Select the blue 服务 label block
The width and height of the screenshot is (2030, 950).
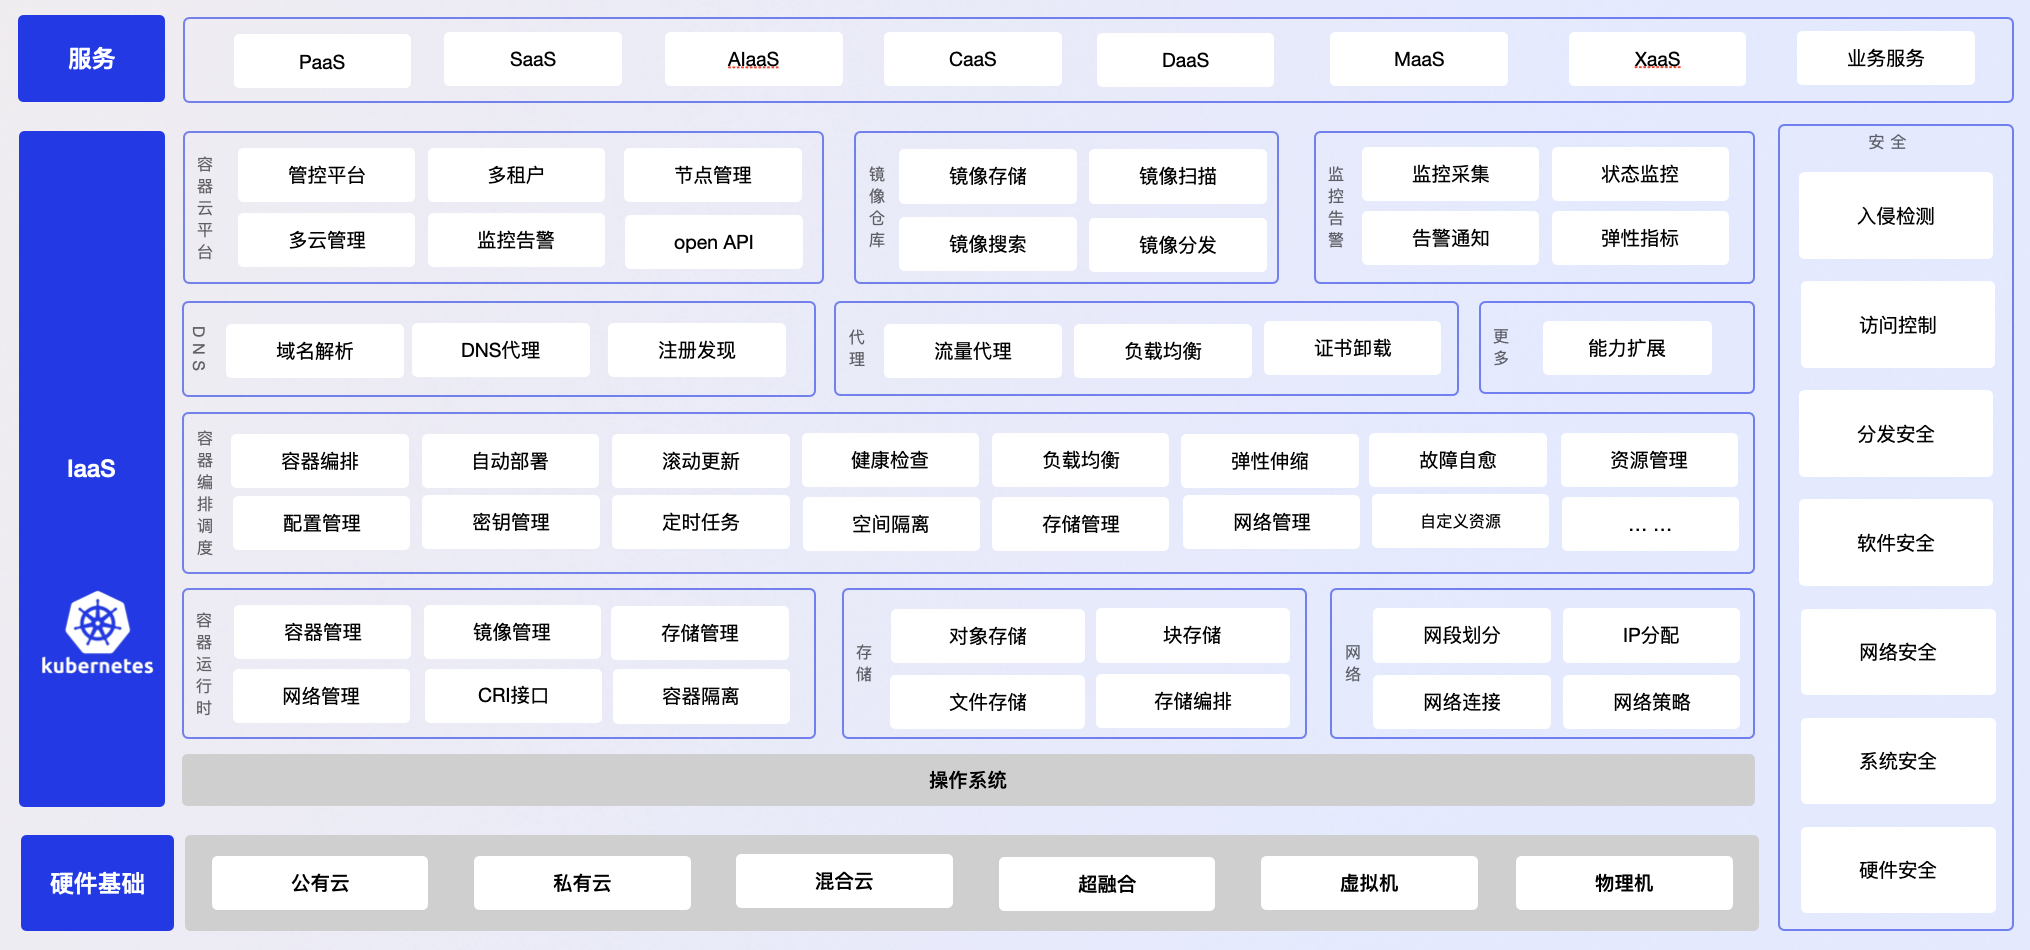tap(91, 59)
